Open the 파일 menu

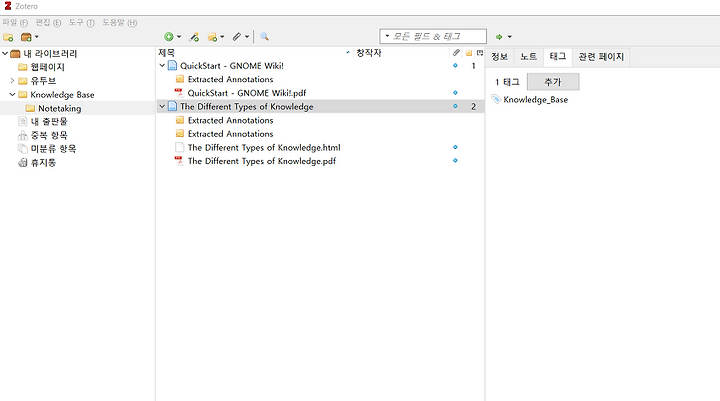coord(15,23)
